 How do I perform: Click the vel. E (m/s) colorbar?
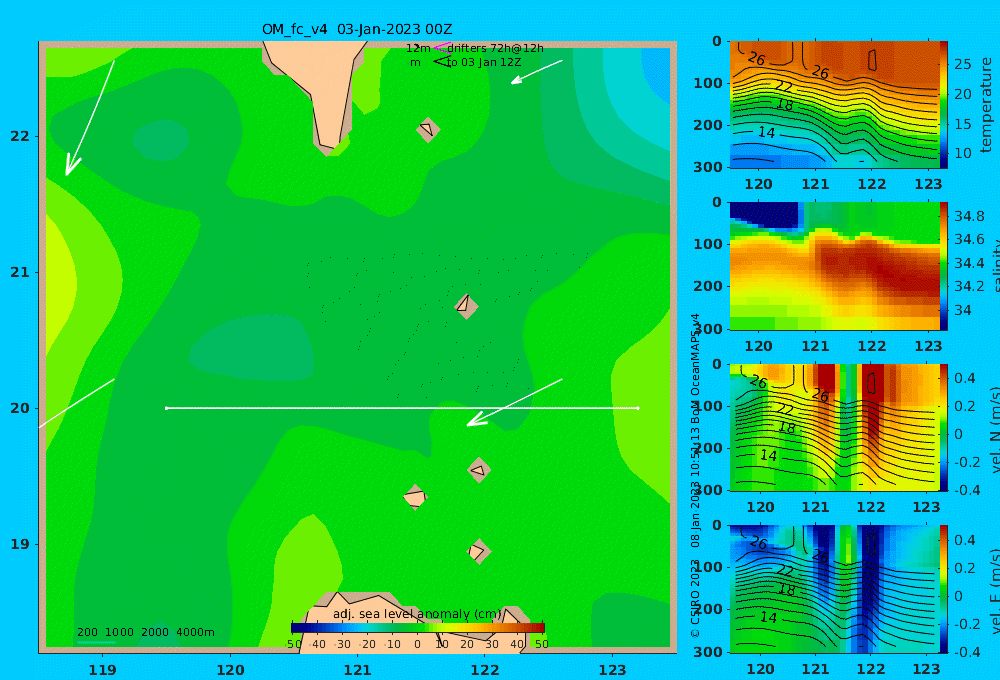(x=944, y=589)
